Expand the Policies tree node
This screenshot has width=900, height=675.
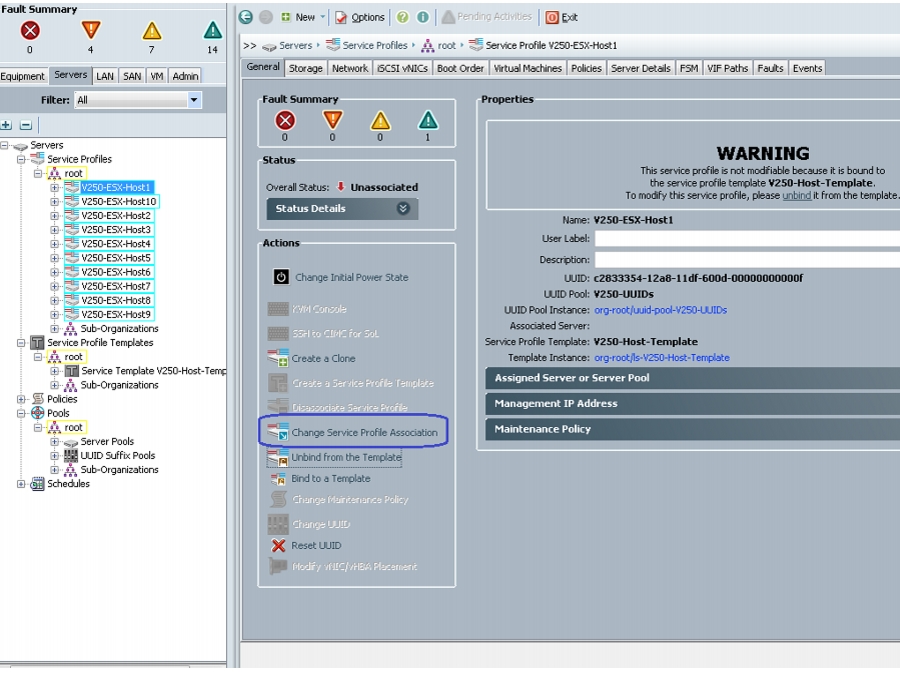pyautogui.click(x=21, y=399)
